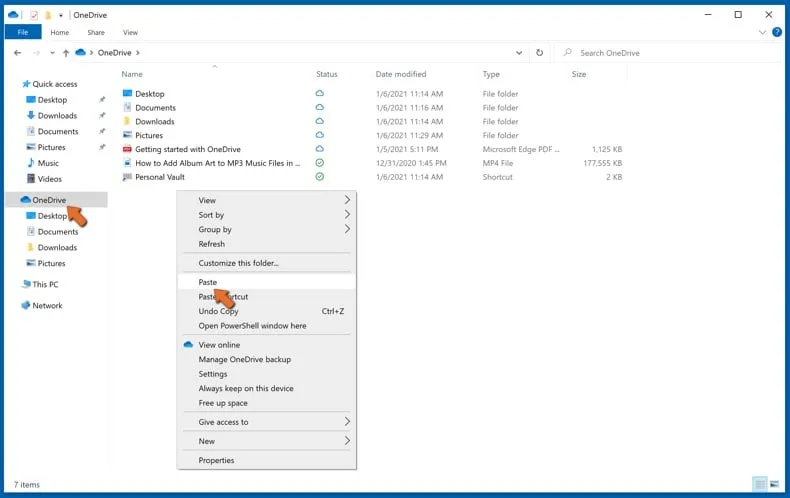Choose Settings in the context menu
Screen dimensions: 790x498
pyautogui.click(x=267, y=374)
